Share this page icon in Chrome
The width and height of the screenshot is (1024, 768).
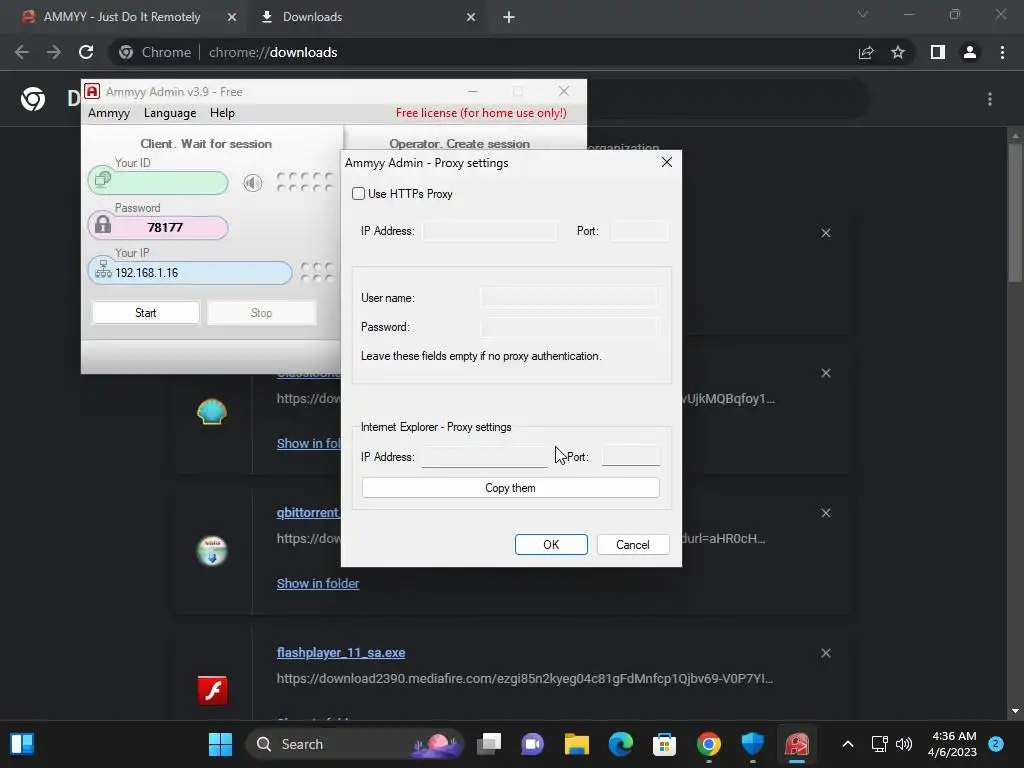point(866,52)
